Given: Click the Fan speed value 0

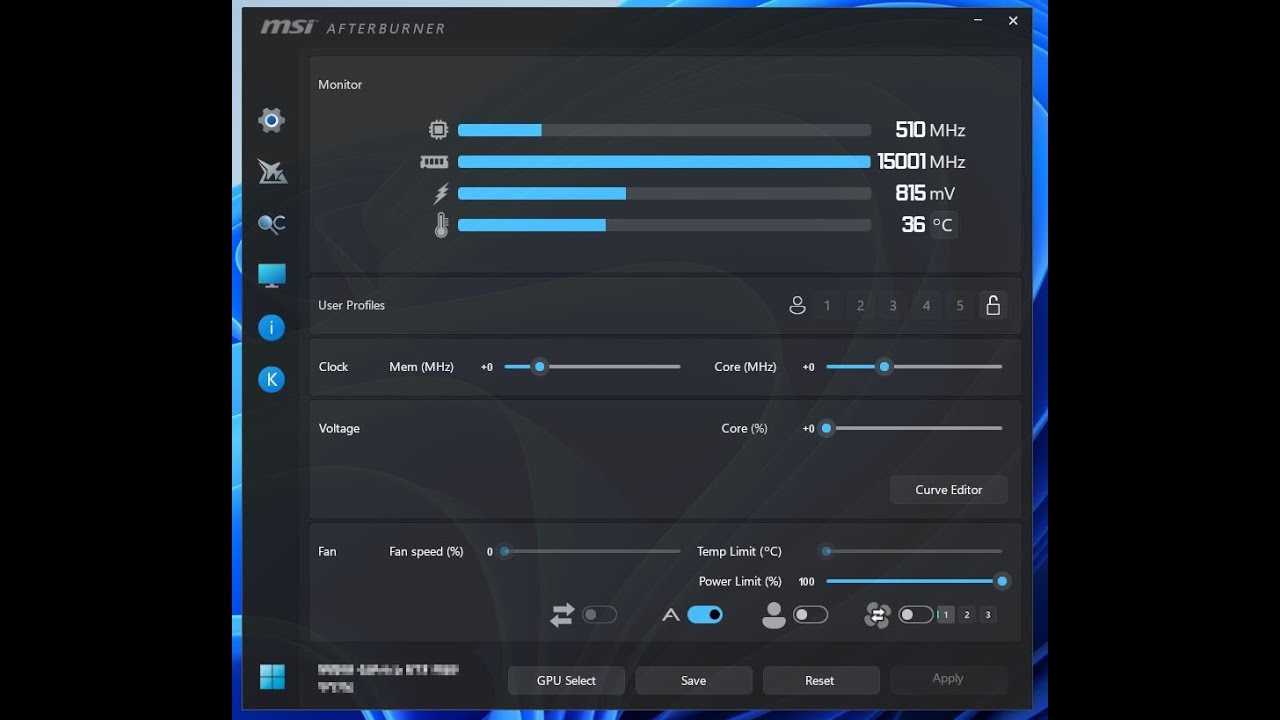Looking at the screenshot, I should (490, 552).
